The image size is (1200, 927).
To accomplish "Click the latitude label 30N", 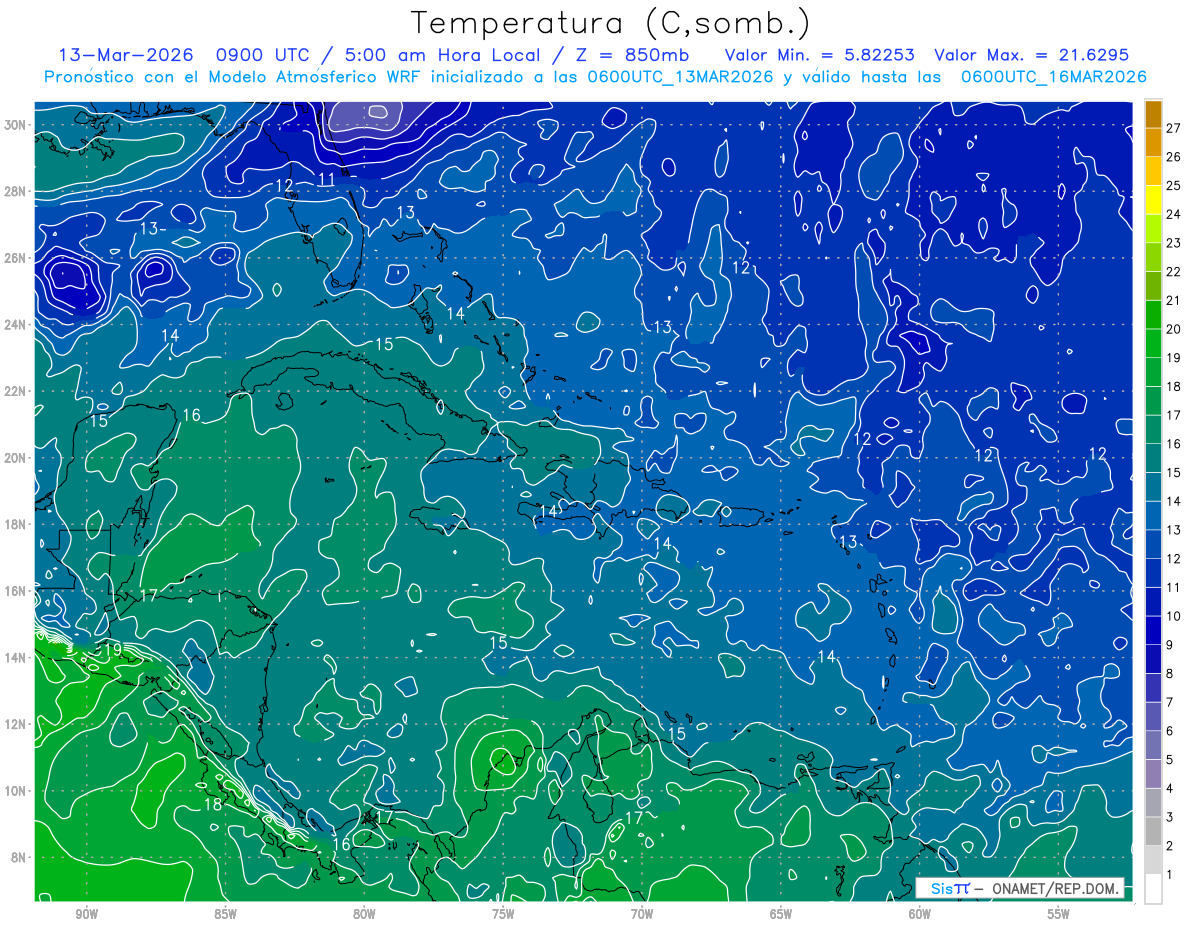I will coord(15,125).
